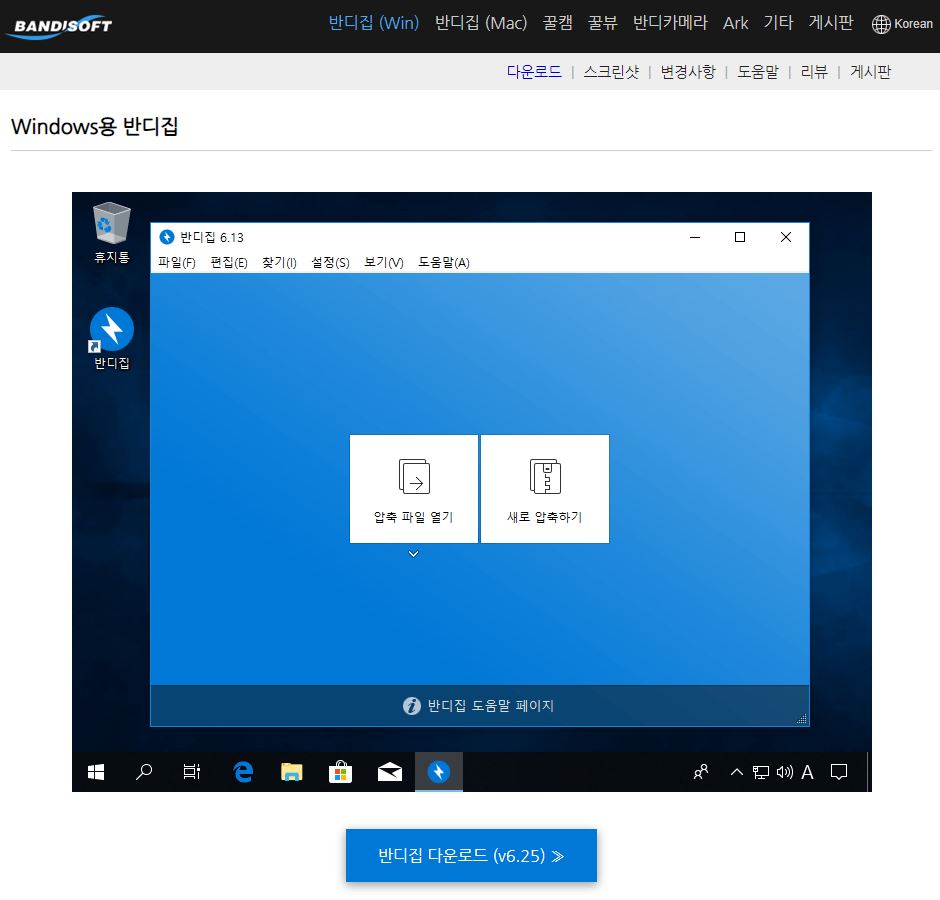Click the network tray icon

click(761, 772)
